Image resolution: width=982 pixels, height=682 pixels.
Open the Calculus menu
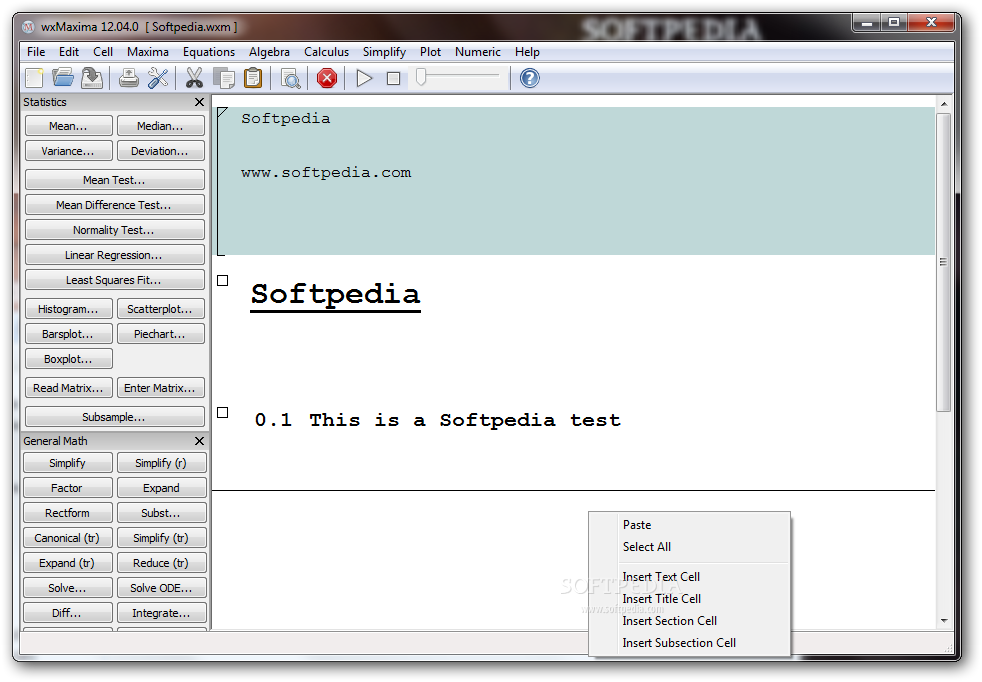coord(326,52)
